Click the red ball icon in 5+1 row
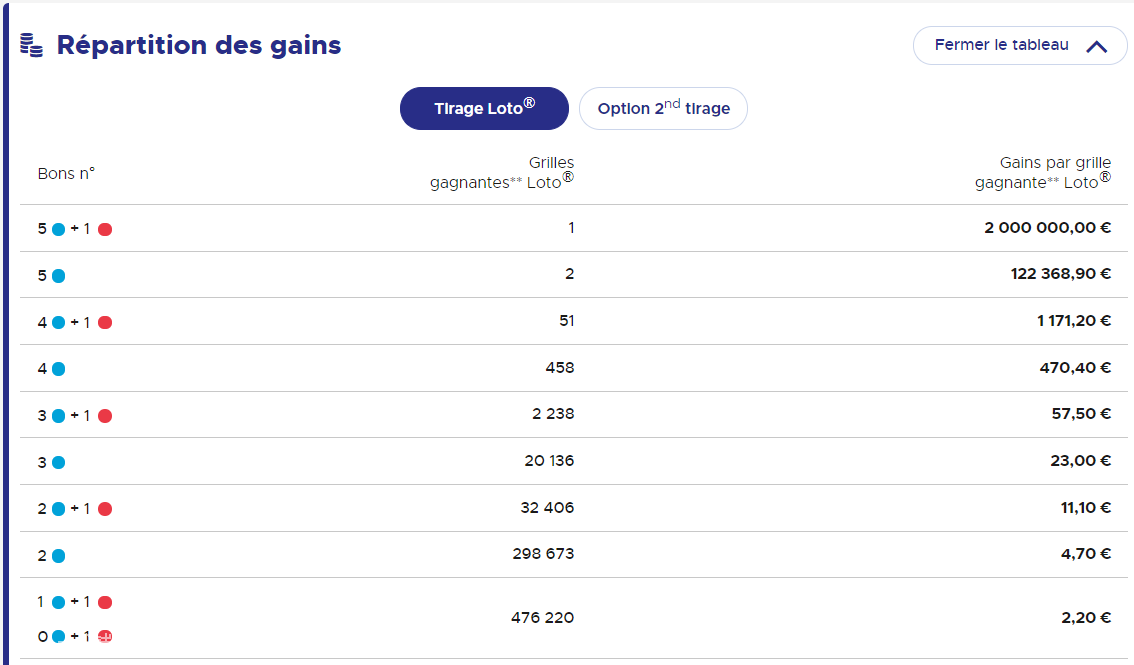Image resolution: width=1134 pixels, height=665 pixels. [105, 229]
